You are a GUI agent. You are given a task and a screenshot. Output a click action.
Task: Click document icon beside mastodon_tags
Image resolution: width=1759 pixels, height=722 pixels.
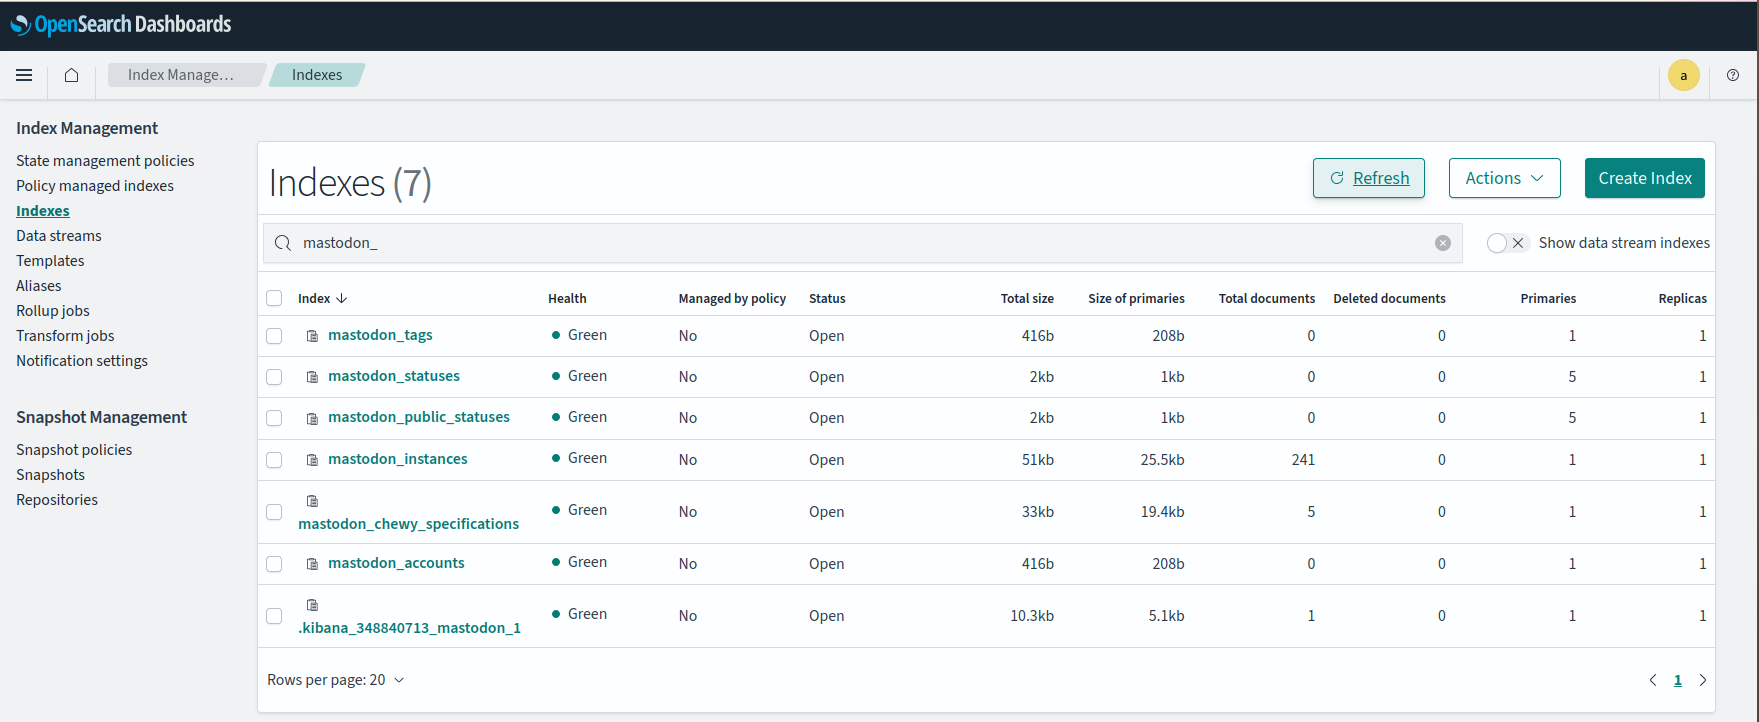pyautogui.click(x=312, y=336)
